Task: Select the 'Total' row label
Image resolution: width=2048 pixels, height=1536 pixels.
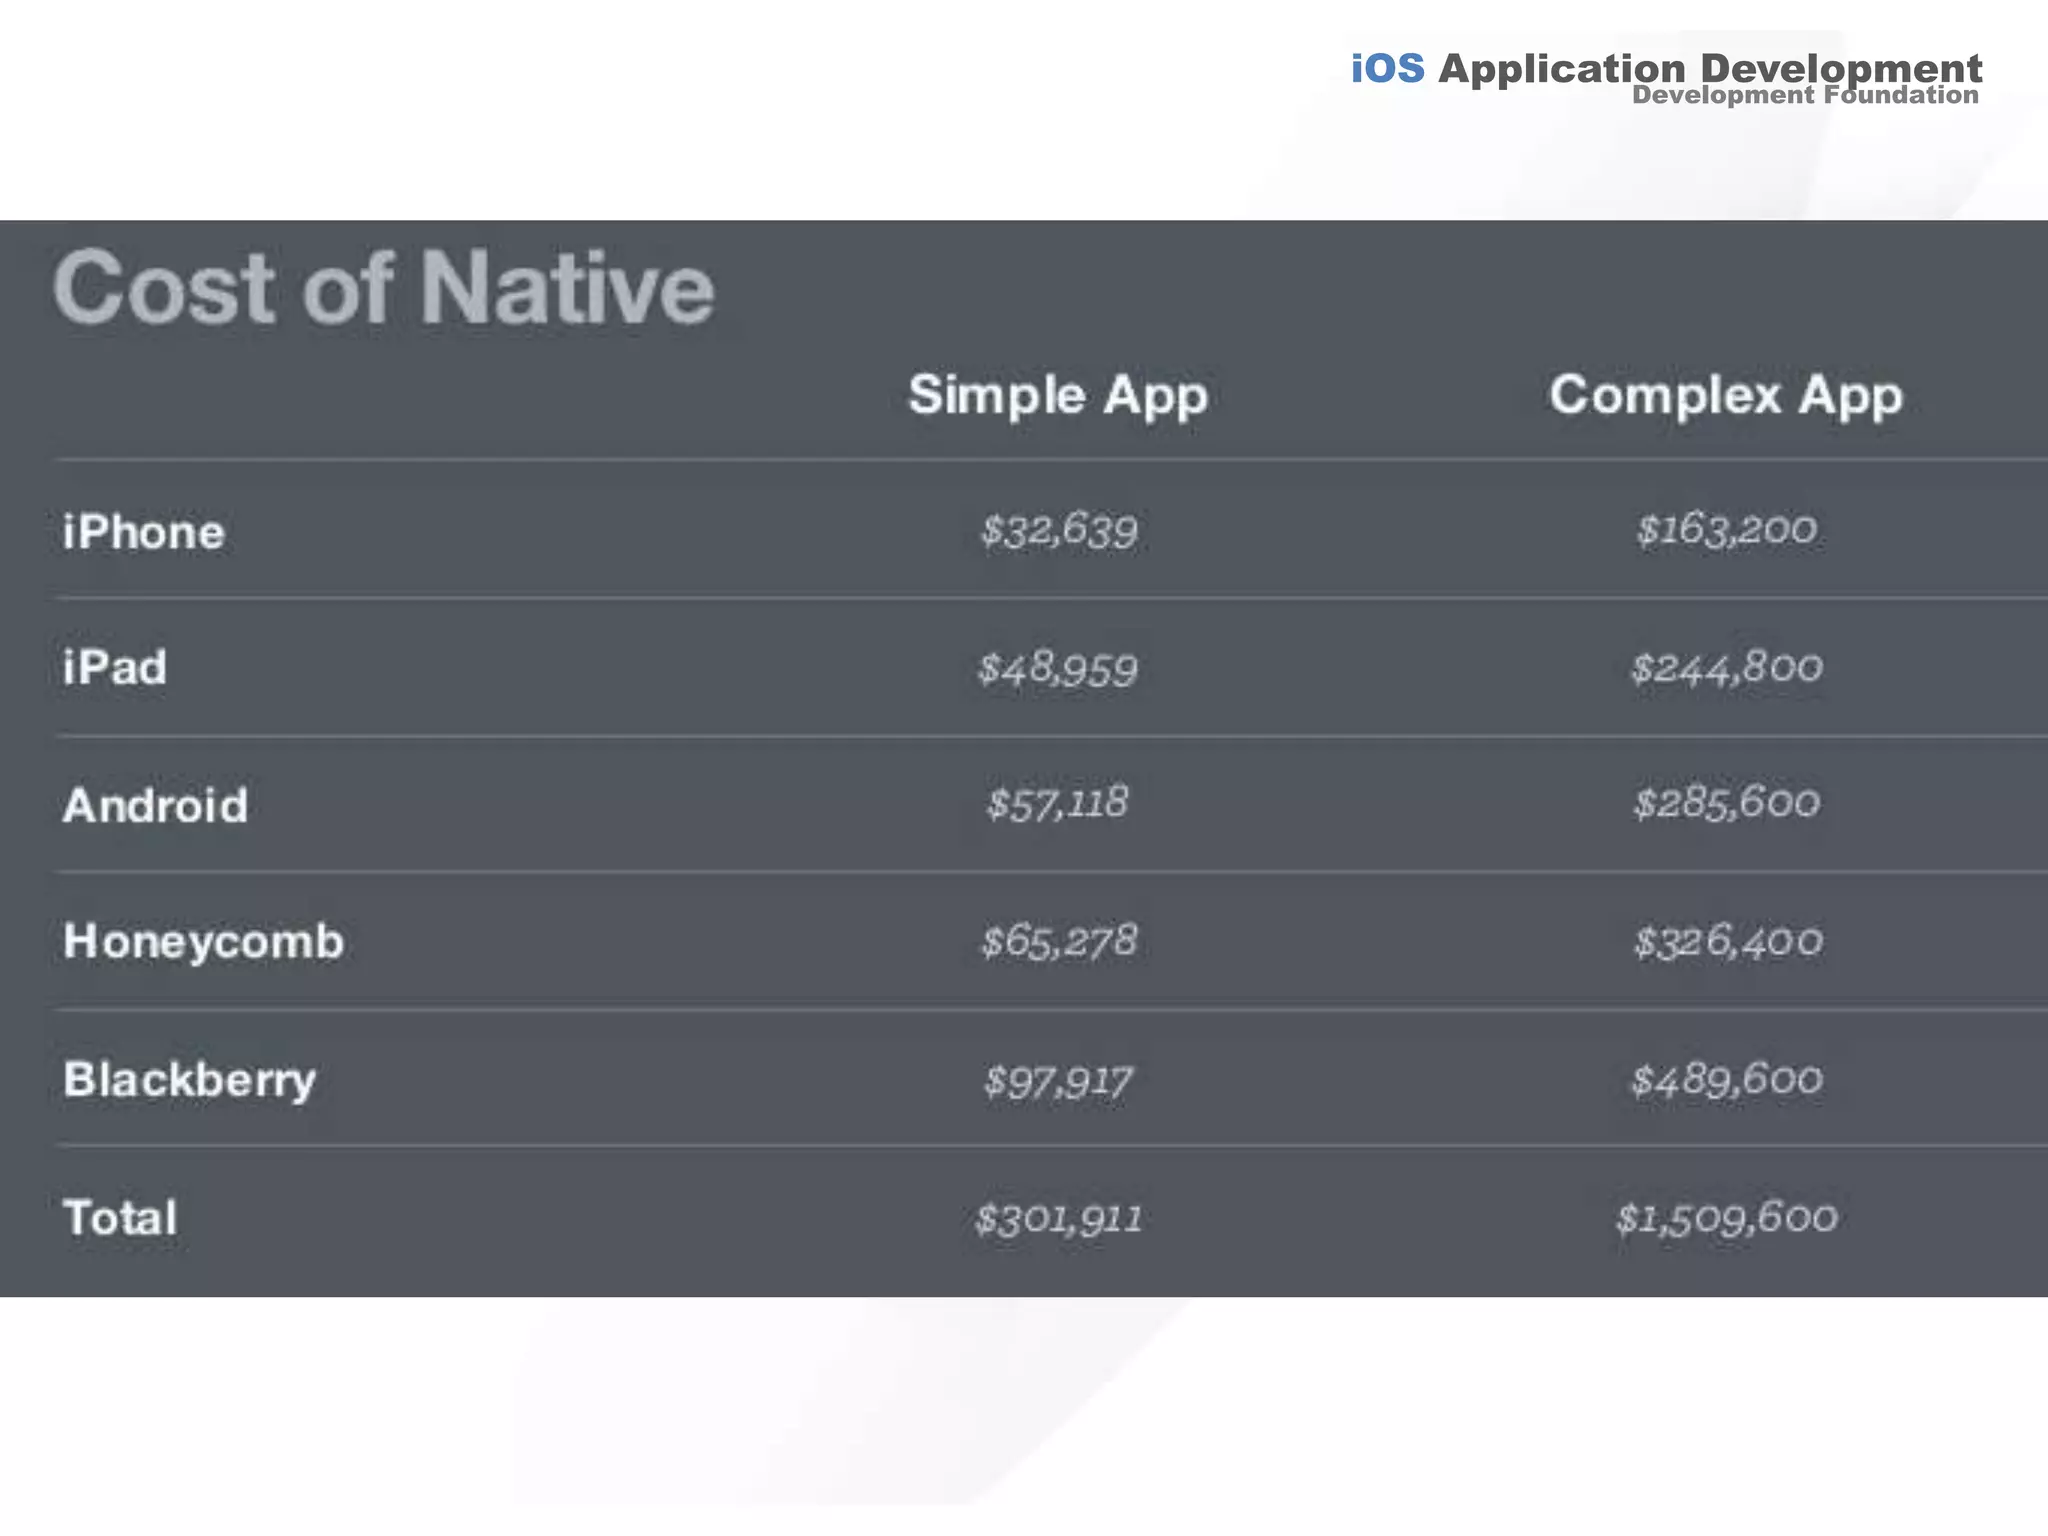Action: coord(120,1217)
